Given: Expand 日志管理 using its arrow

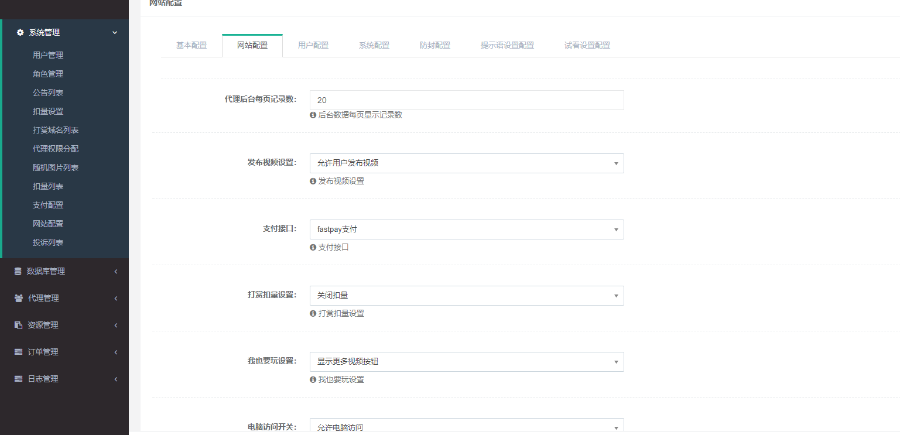Looking at the screenshot, I should click(115, 379).
